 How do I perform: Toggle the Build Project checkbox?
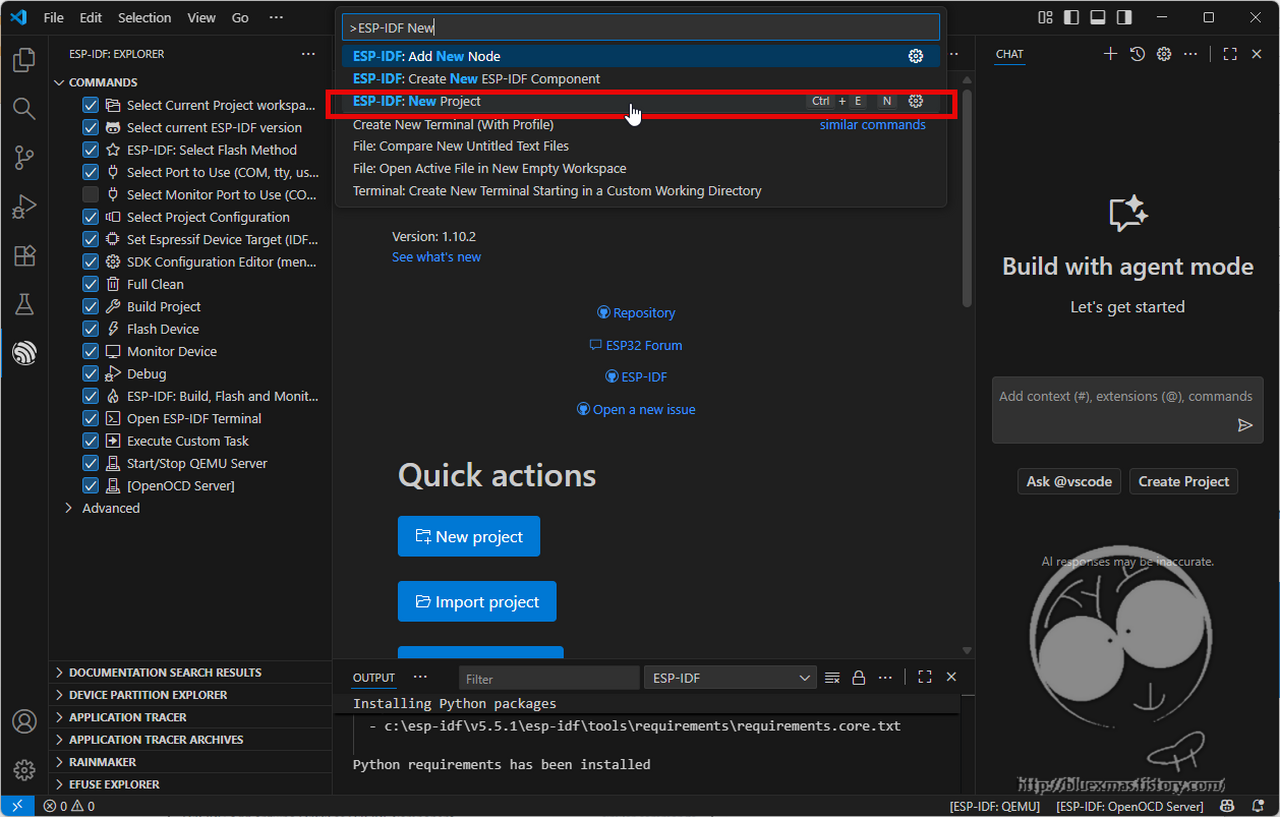[90, 306]
